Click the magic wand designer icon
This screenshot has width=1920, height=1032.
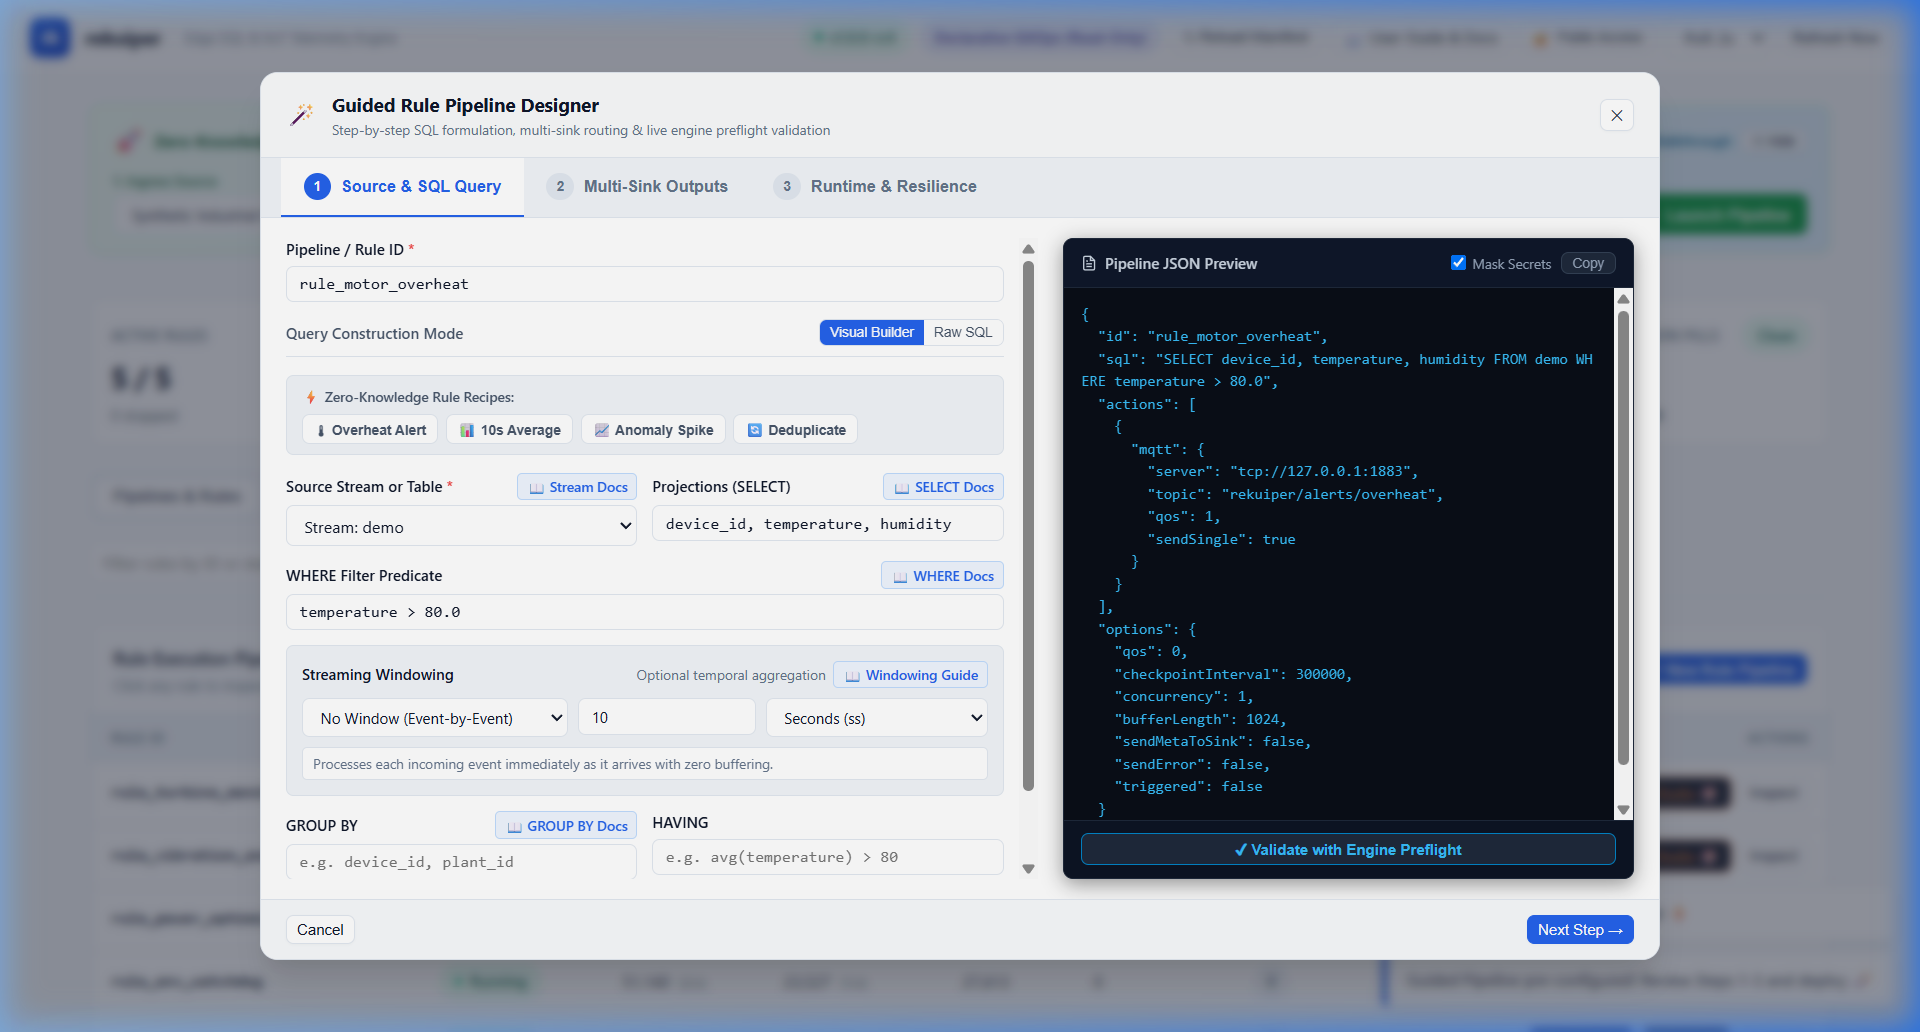(x=302, y=115)
